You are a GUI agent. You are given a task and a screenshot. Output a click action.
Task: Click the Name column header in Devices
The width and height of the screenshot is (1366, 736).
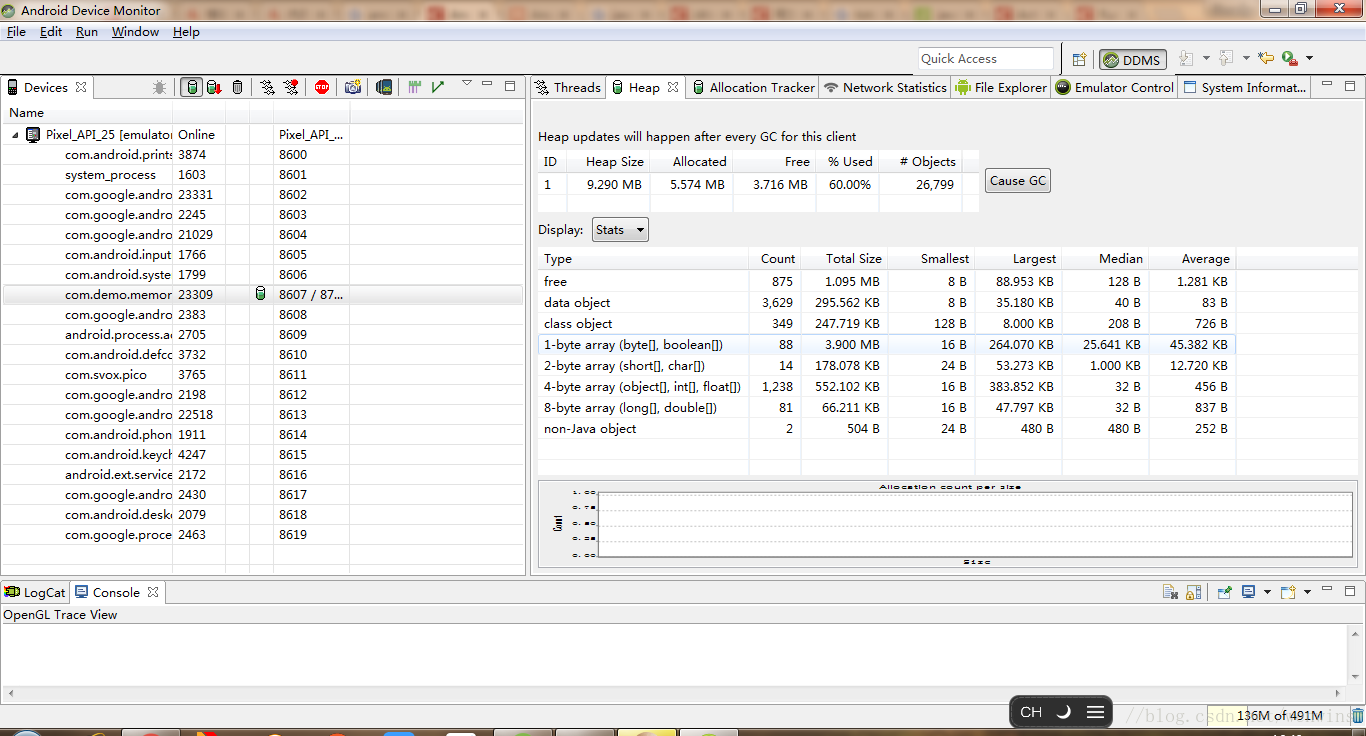(87, 113)
